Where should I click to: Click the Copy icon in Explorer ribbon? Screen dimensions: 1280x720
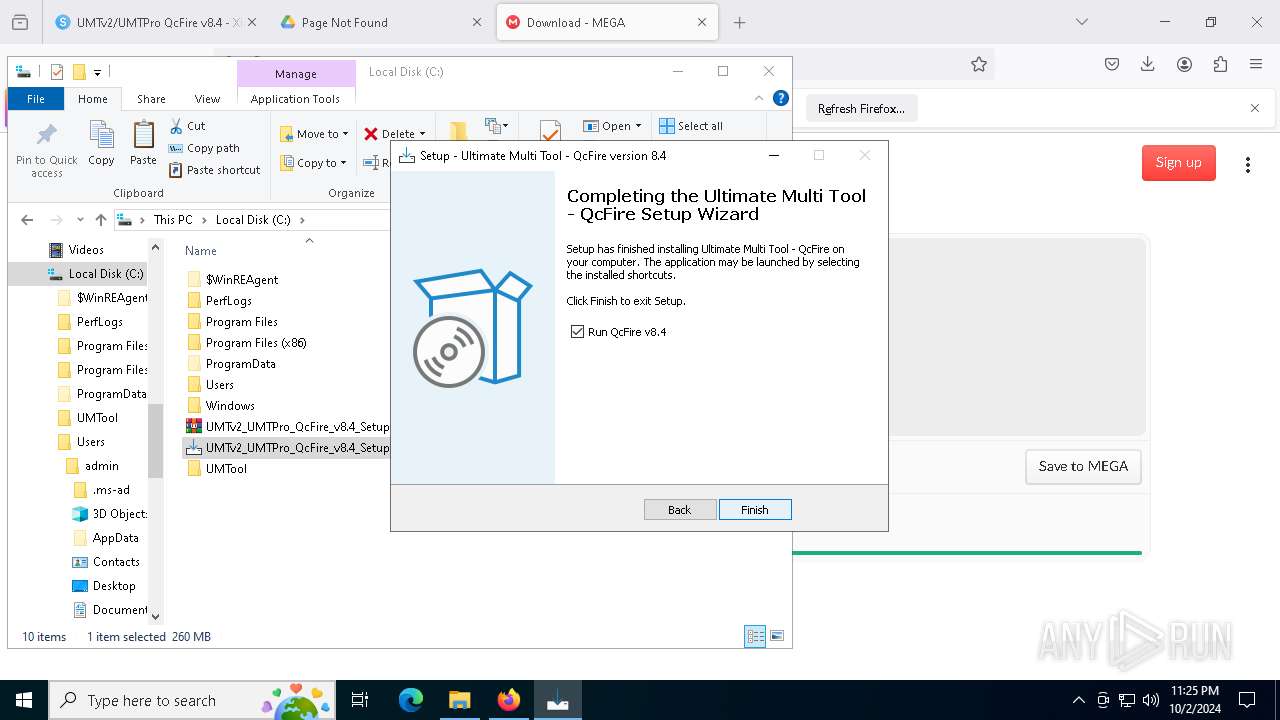[x=101, y=143]
